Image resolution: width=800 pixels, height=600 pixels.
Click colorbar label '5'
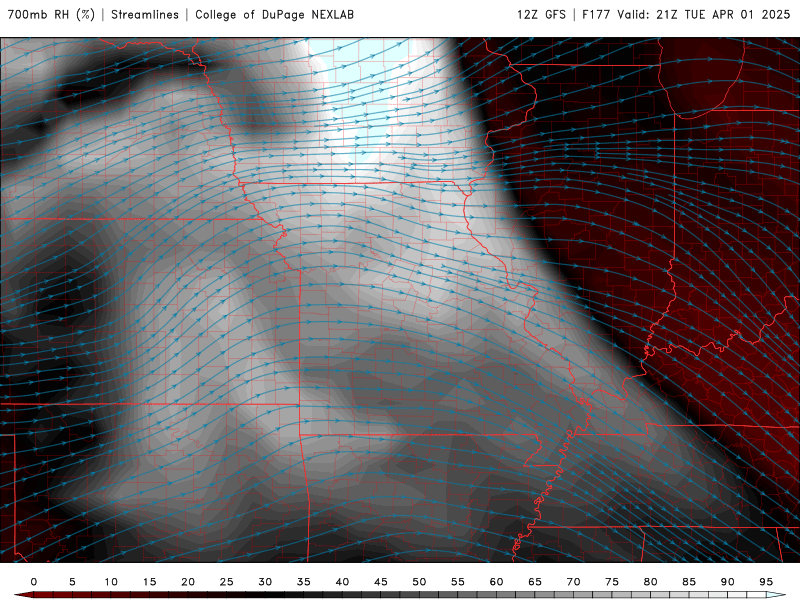pyautogui.click(x=72, y=582)
